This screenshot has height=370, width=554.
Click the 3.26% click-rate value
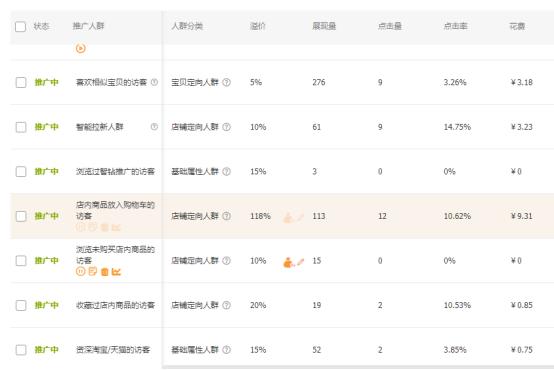(455, 82)
